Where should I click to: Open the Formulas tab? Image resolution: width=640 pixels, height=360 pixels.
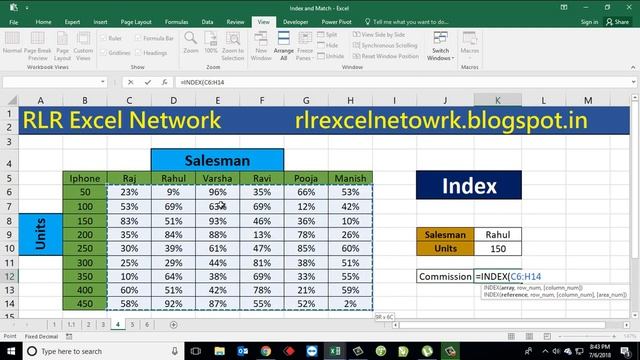(x=176, y=22)
